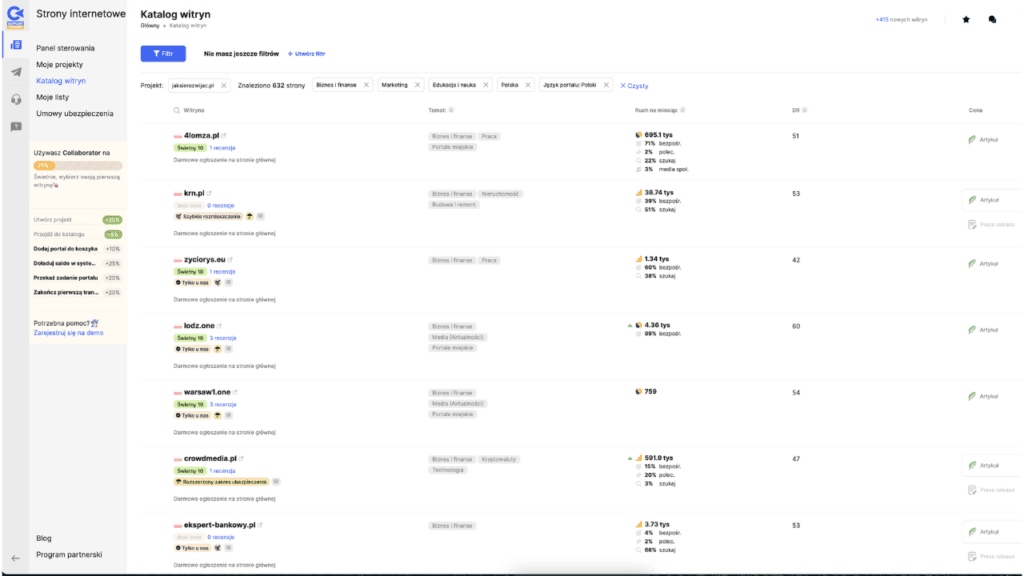
Task: Click Główny breadcrumb link
Action: pyautogui.click(x=150, y=26)
